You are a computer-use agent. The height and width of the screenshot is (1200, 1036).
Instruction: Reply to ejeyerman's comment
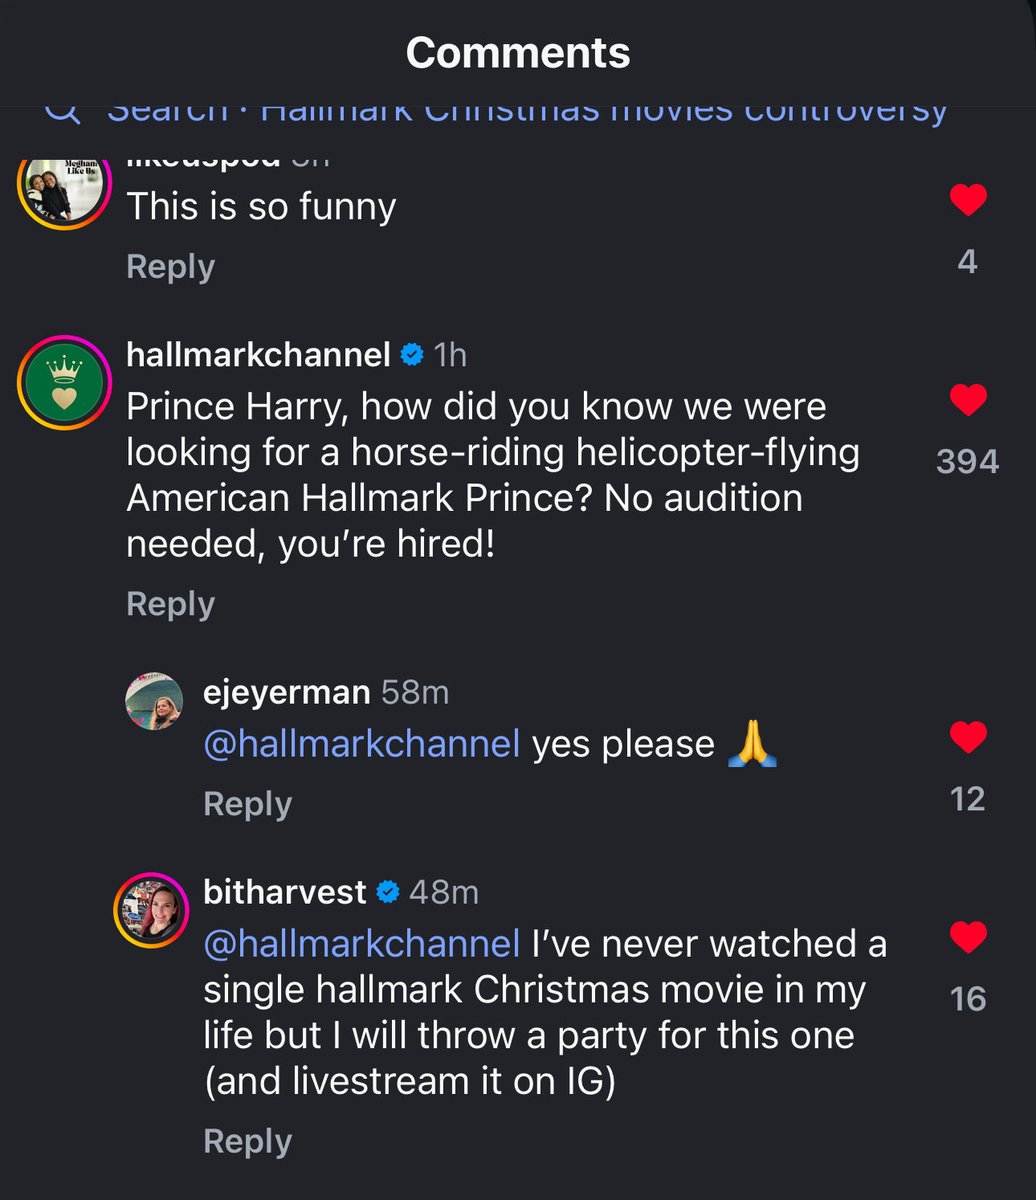[x=247, y=804]
